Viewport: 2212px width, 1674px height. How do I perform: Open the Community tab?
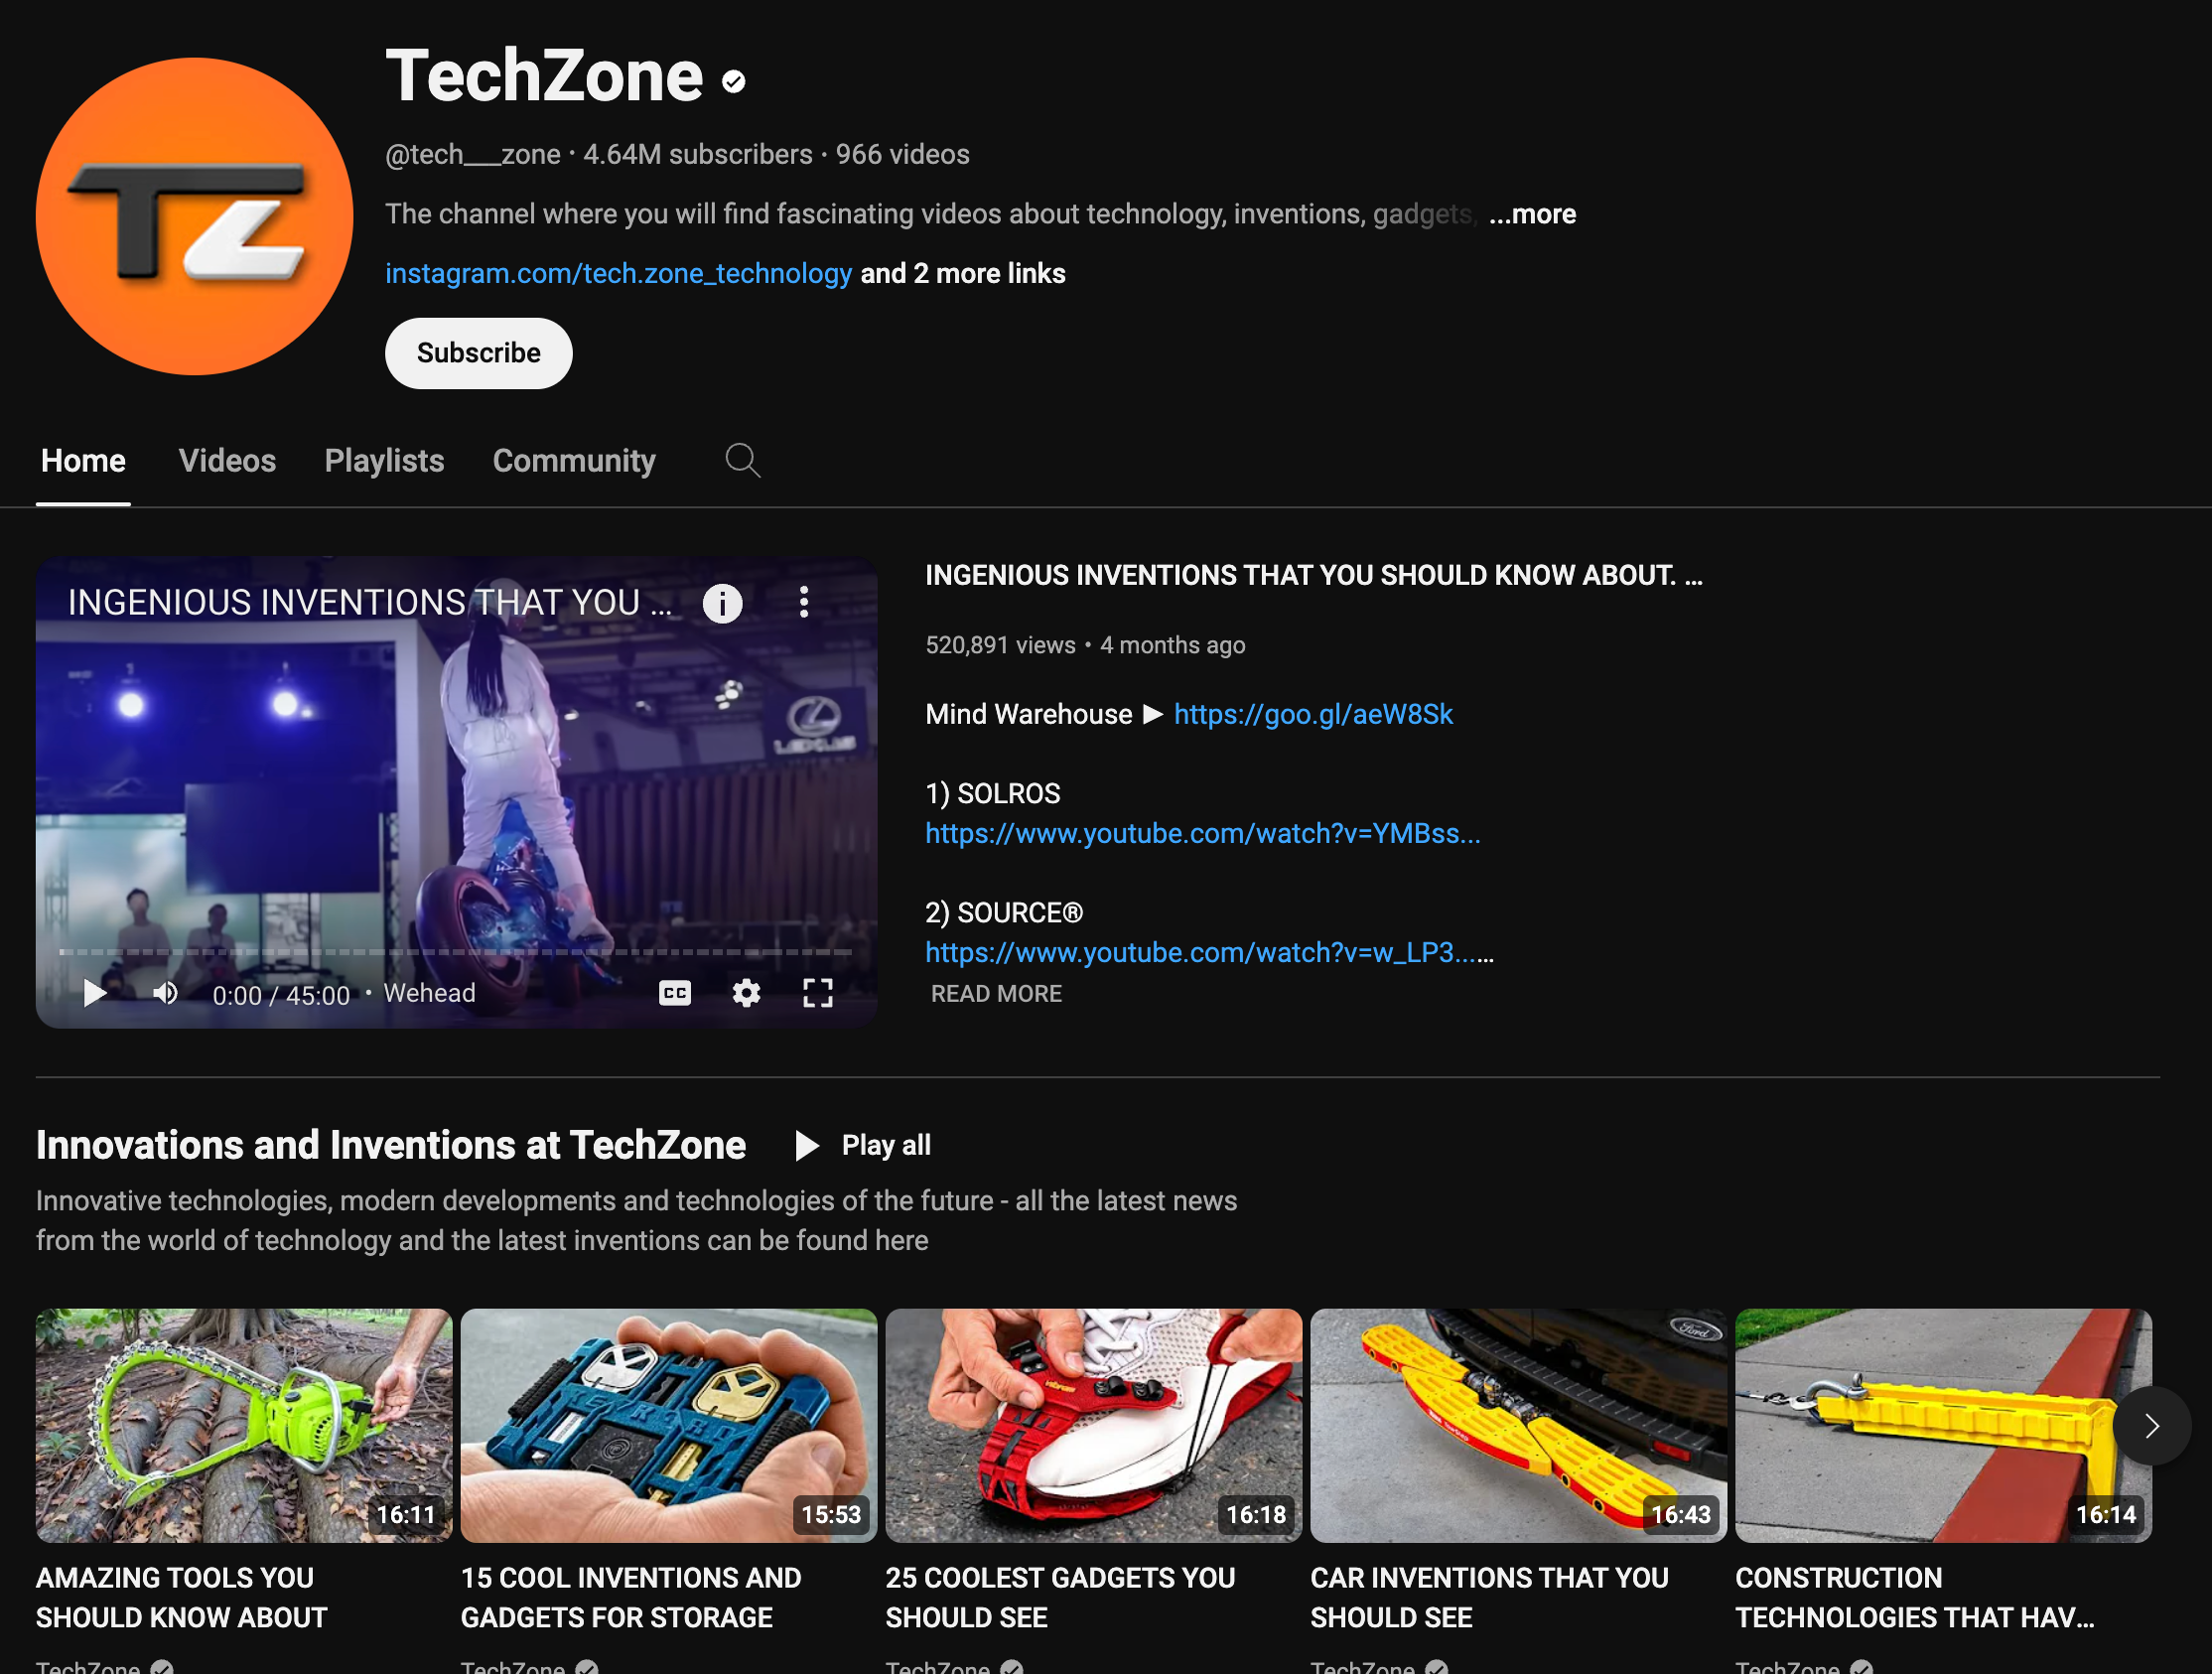click(574, 461)
